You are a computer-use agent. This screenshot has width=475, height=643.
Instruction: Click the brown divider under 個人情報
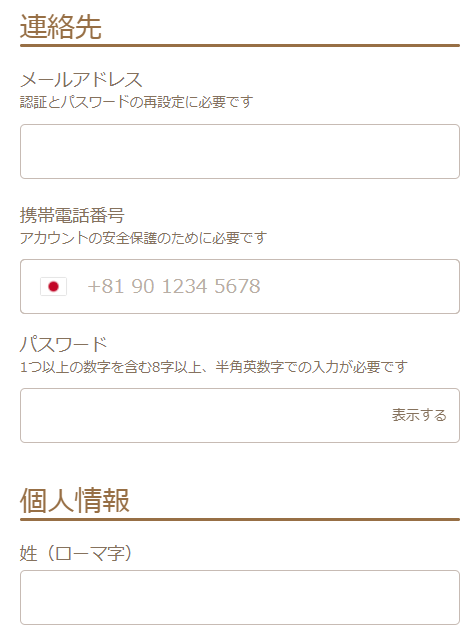240,520
